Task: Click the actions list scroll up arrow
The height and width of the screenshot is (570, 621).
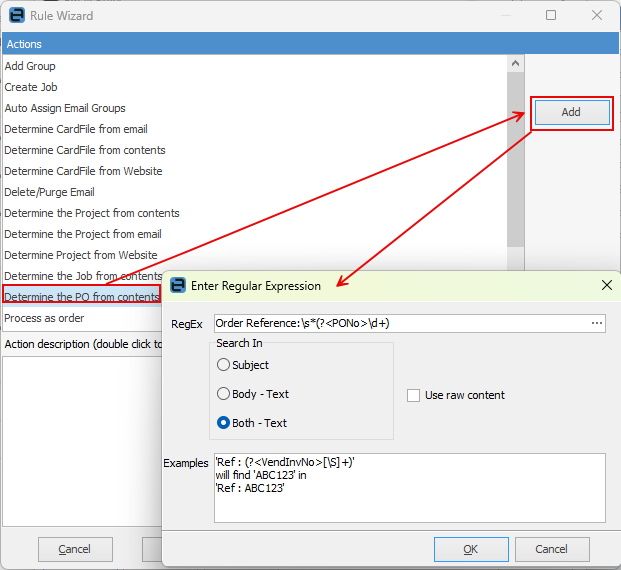Action: pos(515,63)
